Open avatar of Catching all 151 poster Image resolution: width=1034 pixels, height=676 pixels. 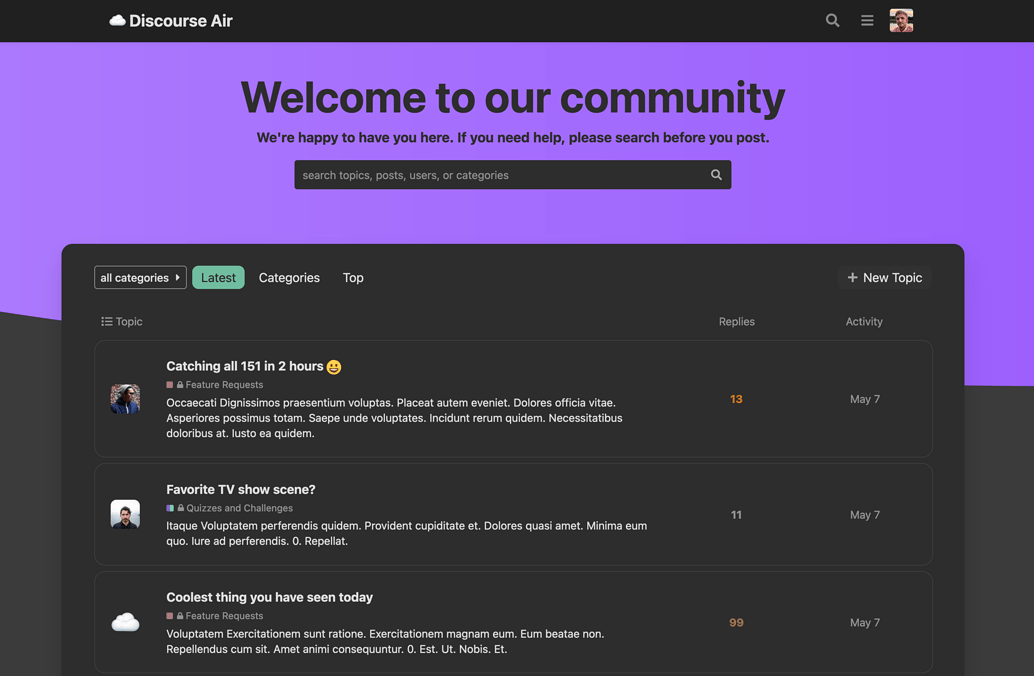pos(125,399)
